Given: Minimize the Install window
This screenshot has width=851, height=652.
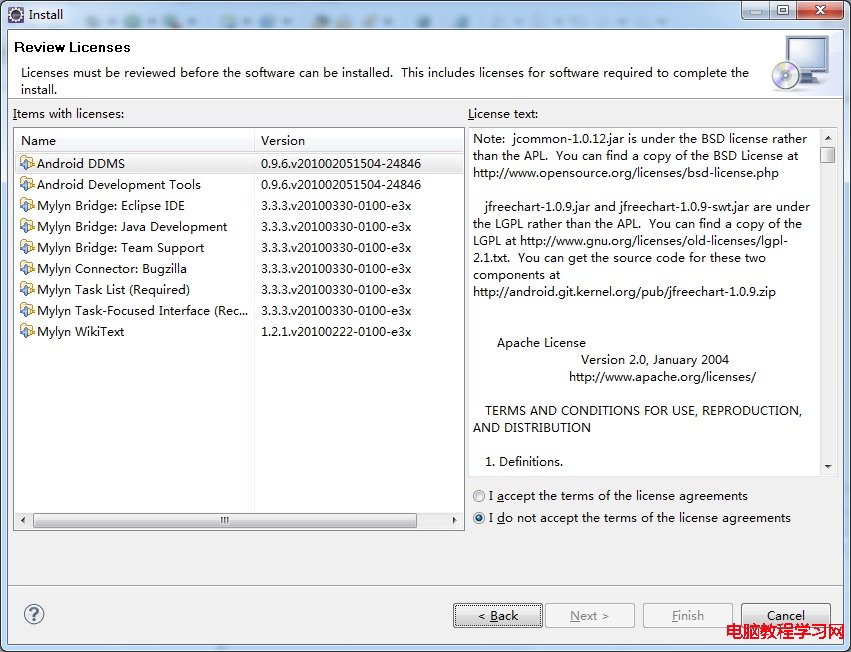Looking at the screenshot, I should (755, 10).
